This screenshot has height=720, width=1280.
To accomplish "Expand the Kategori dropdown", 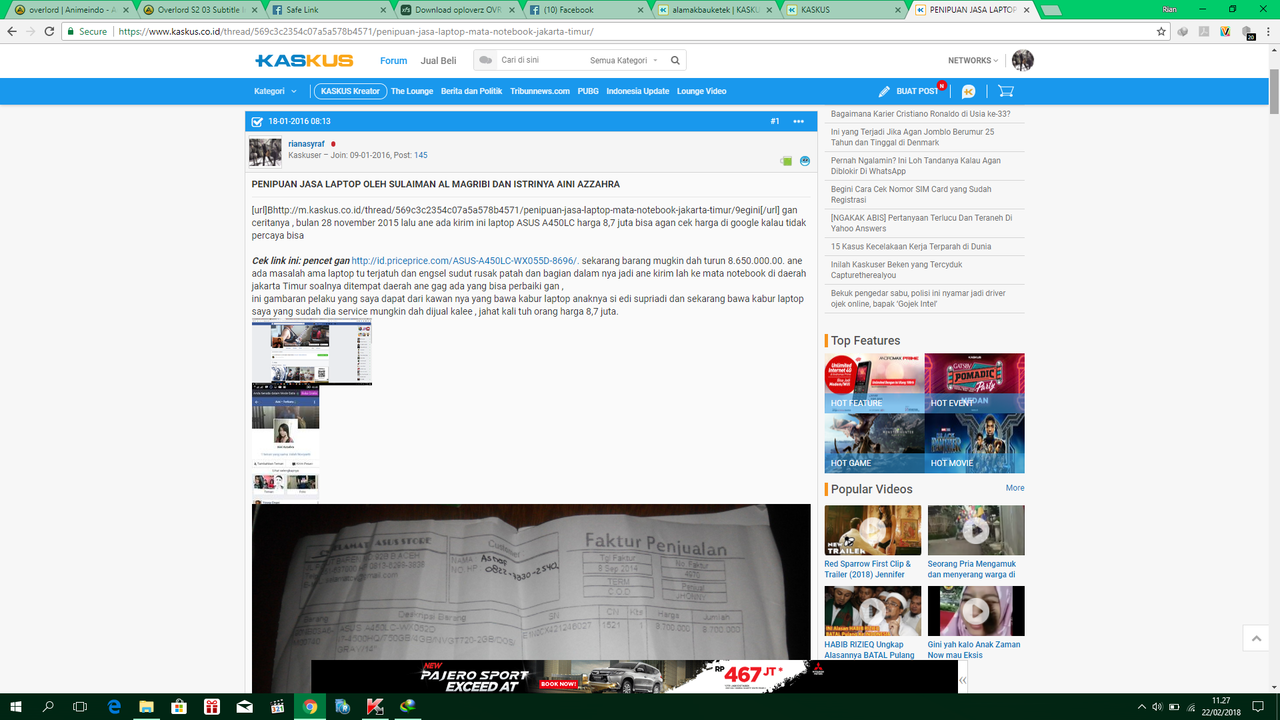I will 275,91.
